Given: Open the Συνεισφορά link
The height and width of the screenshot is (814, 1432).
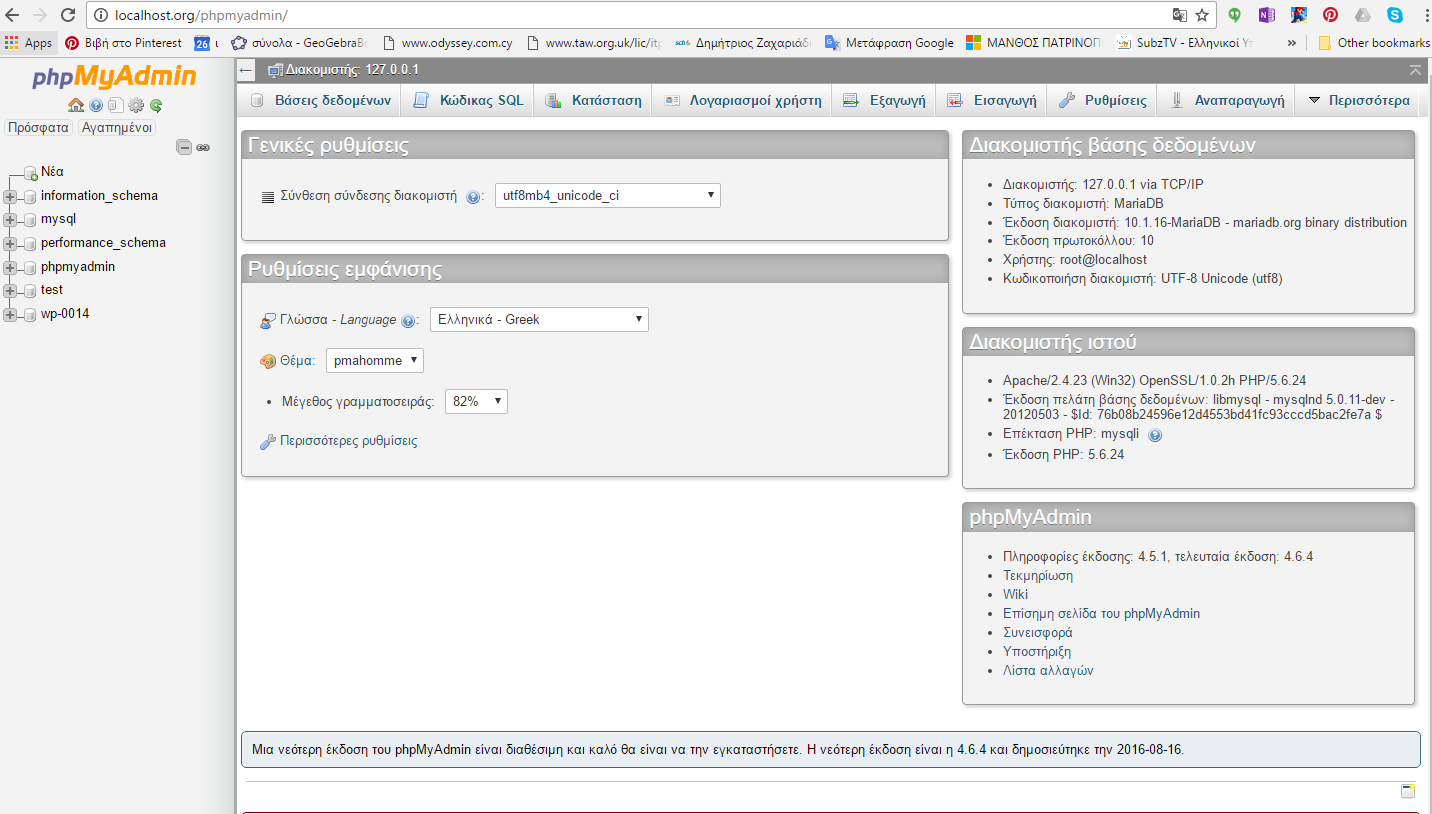Looking at the screenshot, I should pyautogui.click(x=1038, y=633).
